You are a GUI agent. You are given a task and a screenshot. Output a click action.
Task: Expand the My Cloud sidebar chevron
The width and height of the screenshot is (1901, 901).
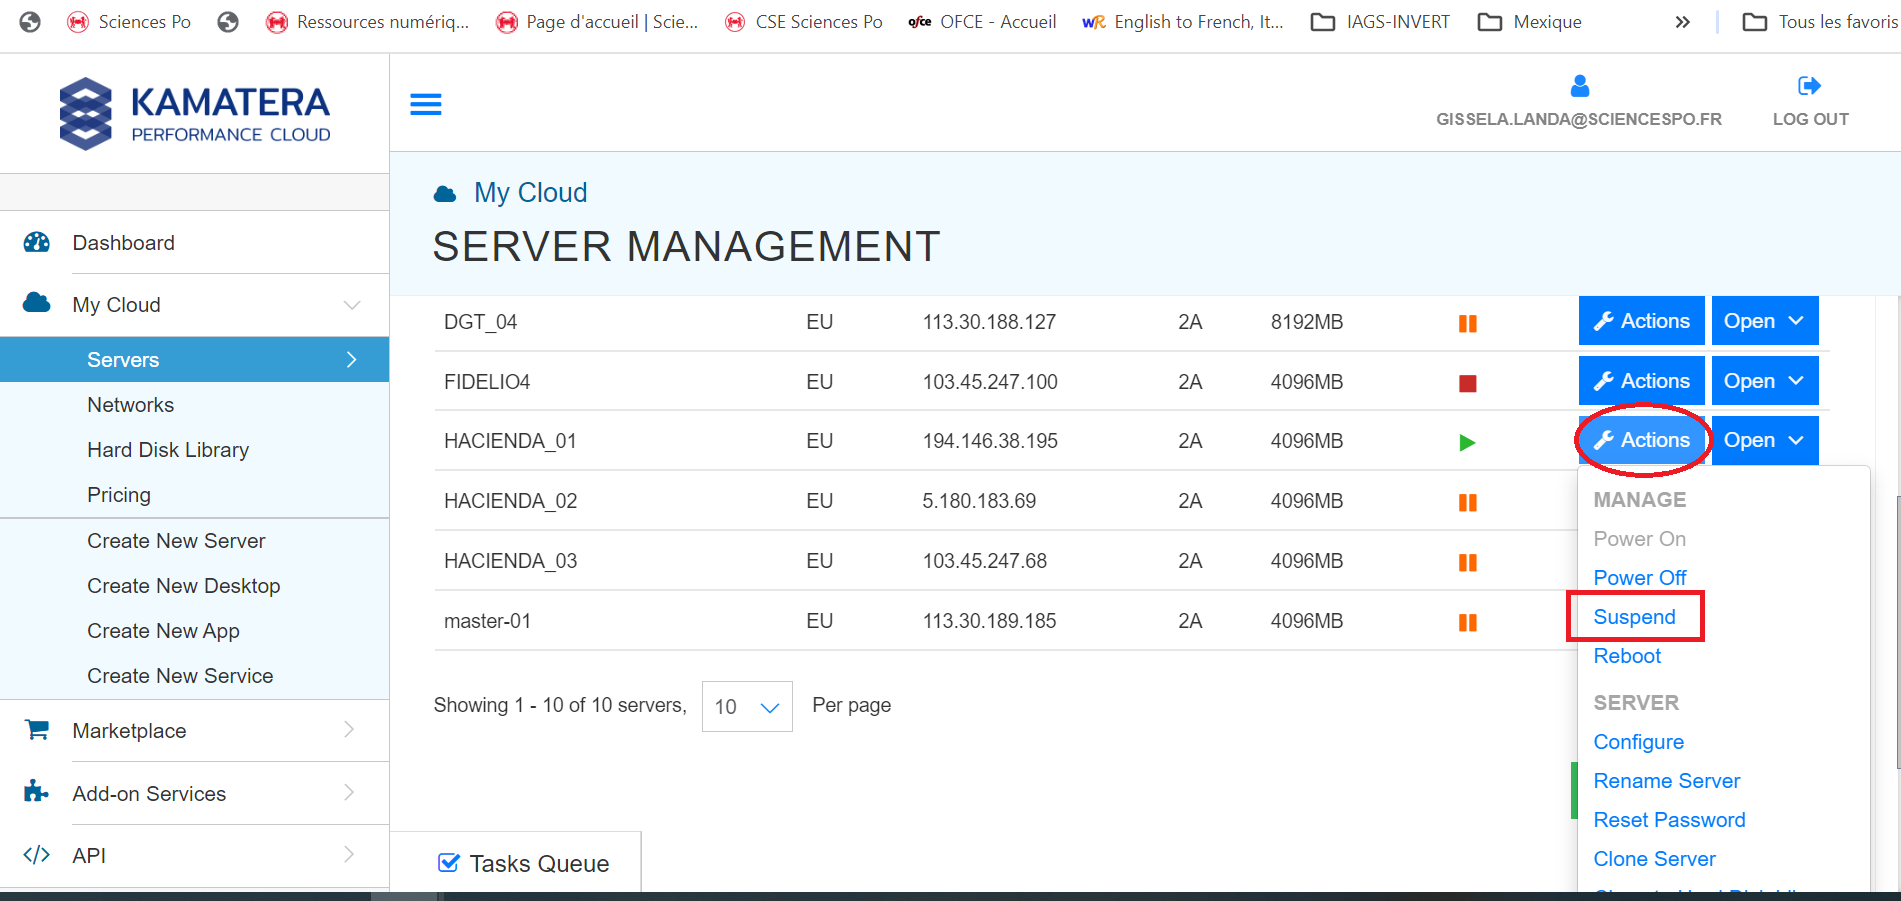click(x=352, y=305)
